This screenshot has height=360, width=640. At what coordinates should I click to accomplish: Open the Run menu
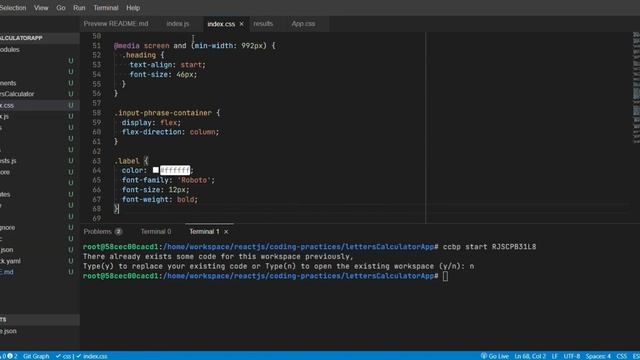click(79, 8)
